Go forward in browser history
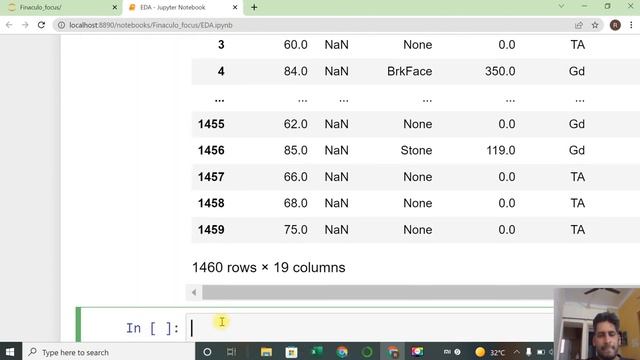 coord(25,25)
